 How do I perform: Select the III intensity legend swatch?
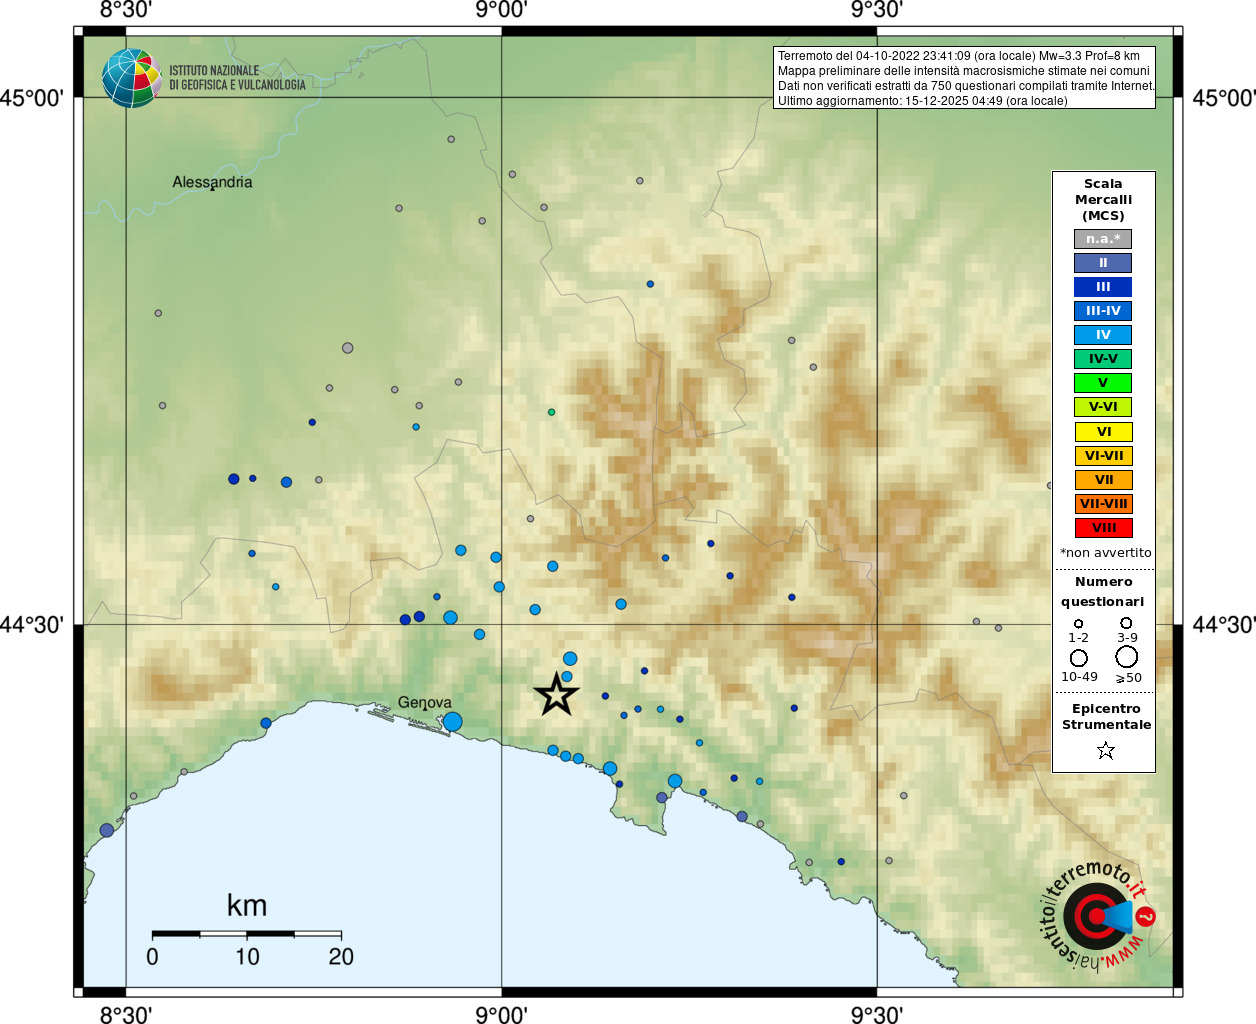click(1103, 287)
